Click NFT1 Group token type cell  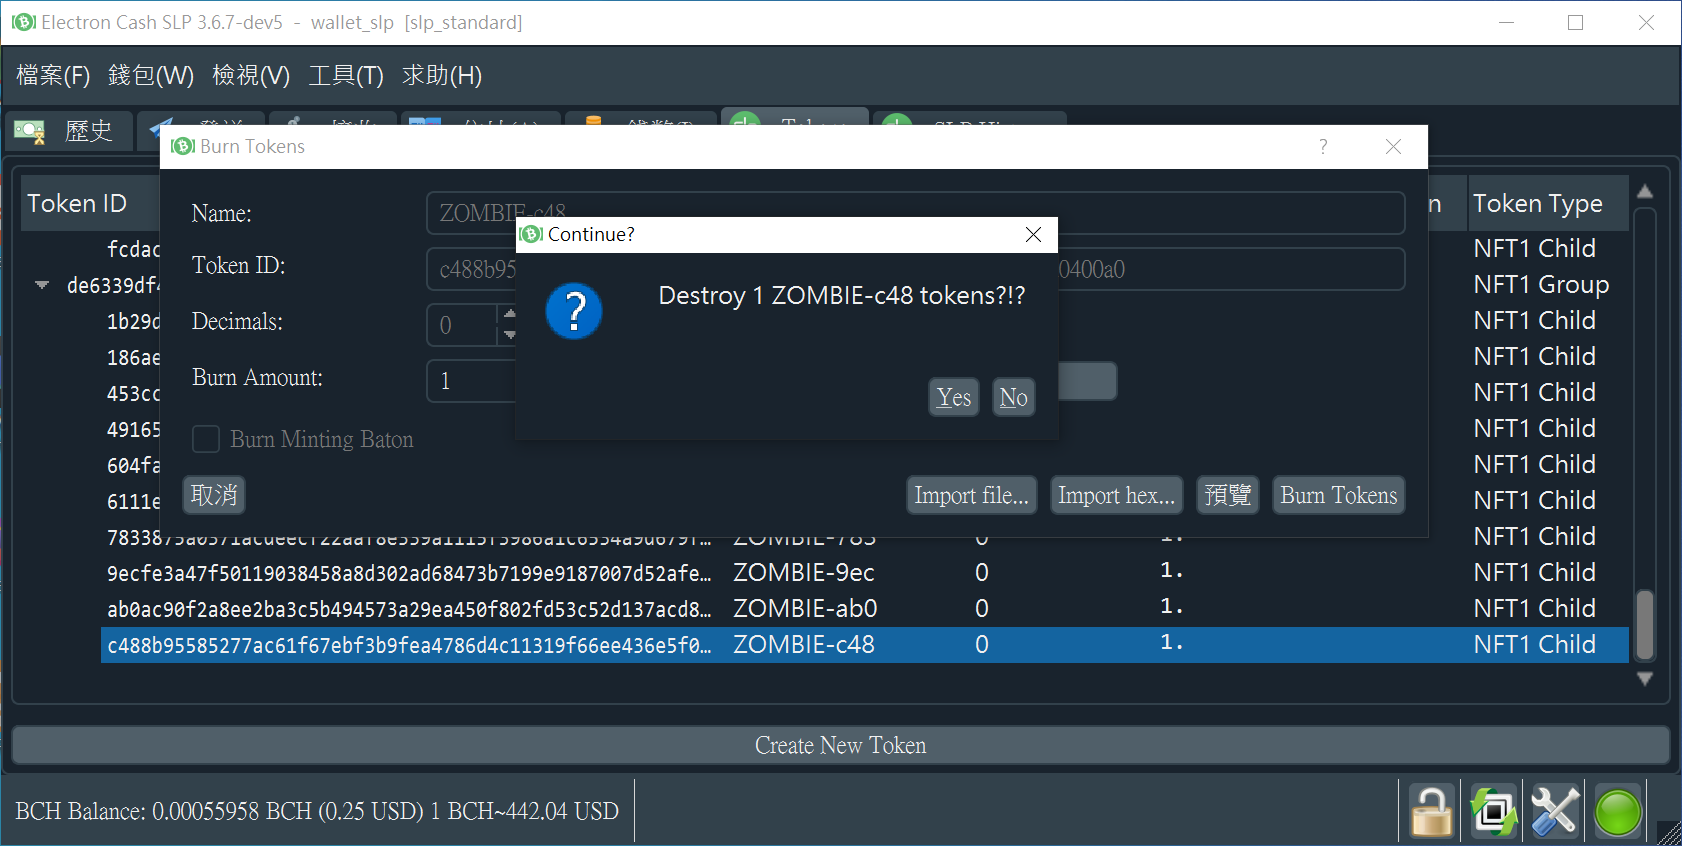[x=1541, y=285]
